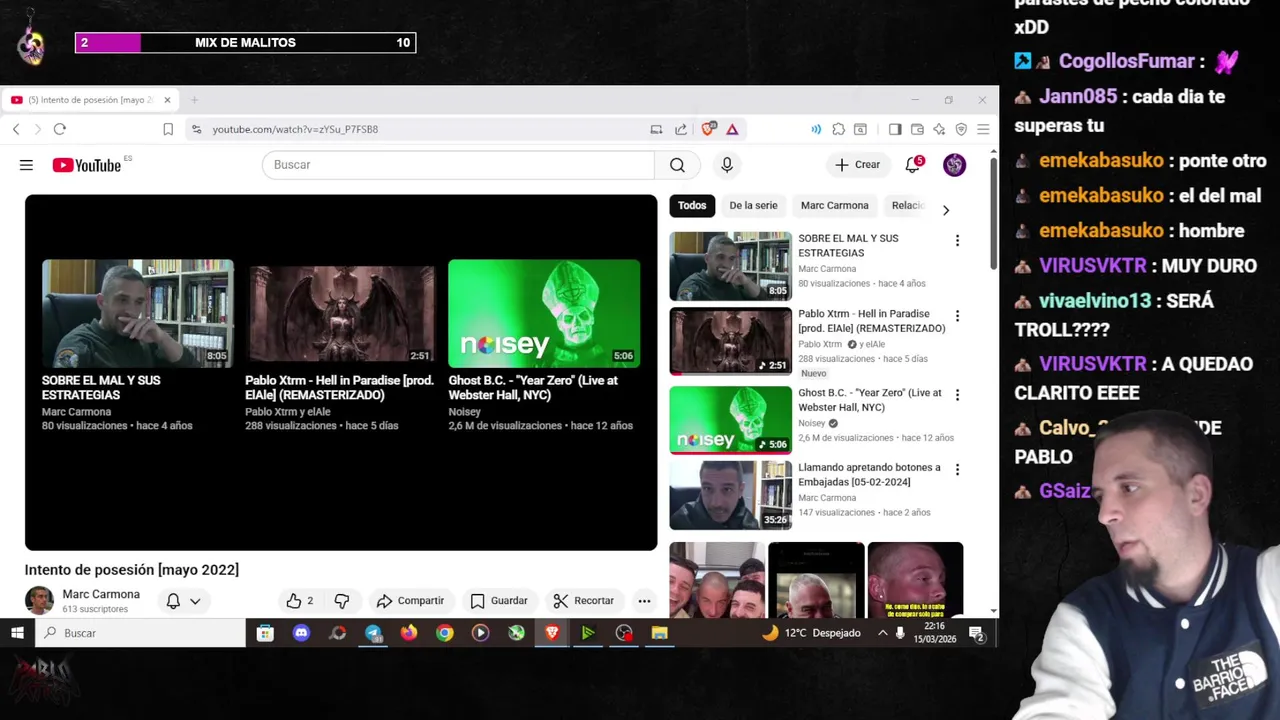Open the Brave Wallet icon
Screen dimensions: 1280x720
[917, 129]
